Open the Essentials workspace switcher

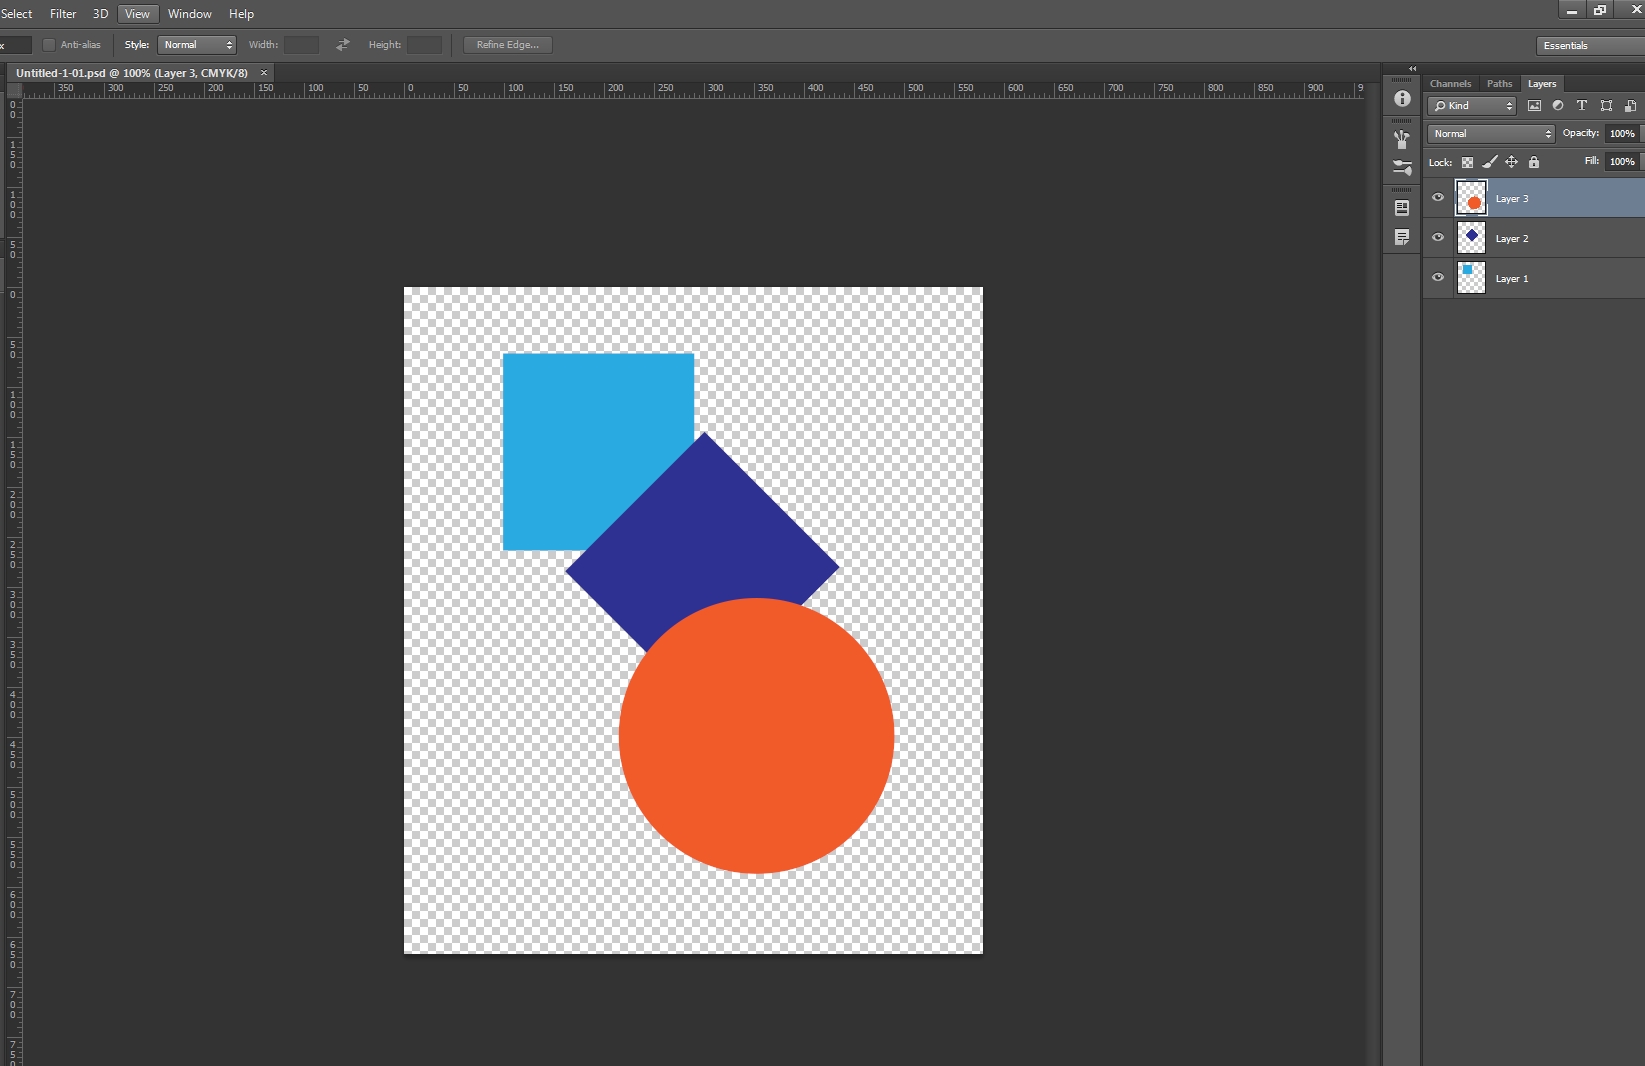[1588, 46]
